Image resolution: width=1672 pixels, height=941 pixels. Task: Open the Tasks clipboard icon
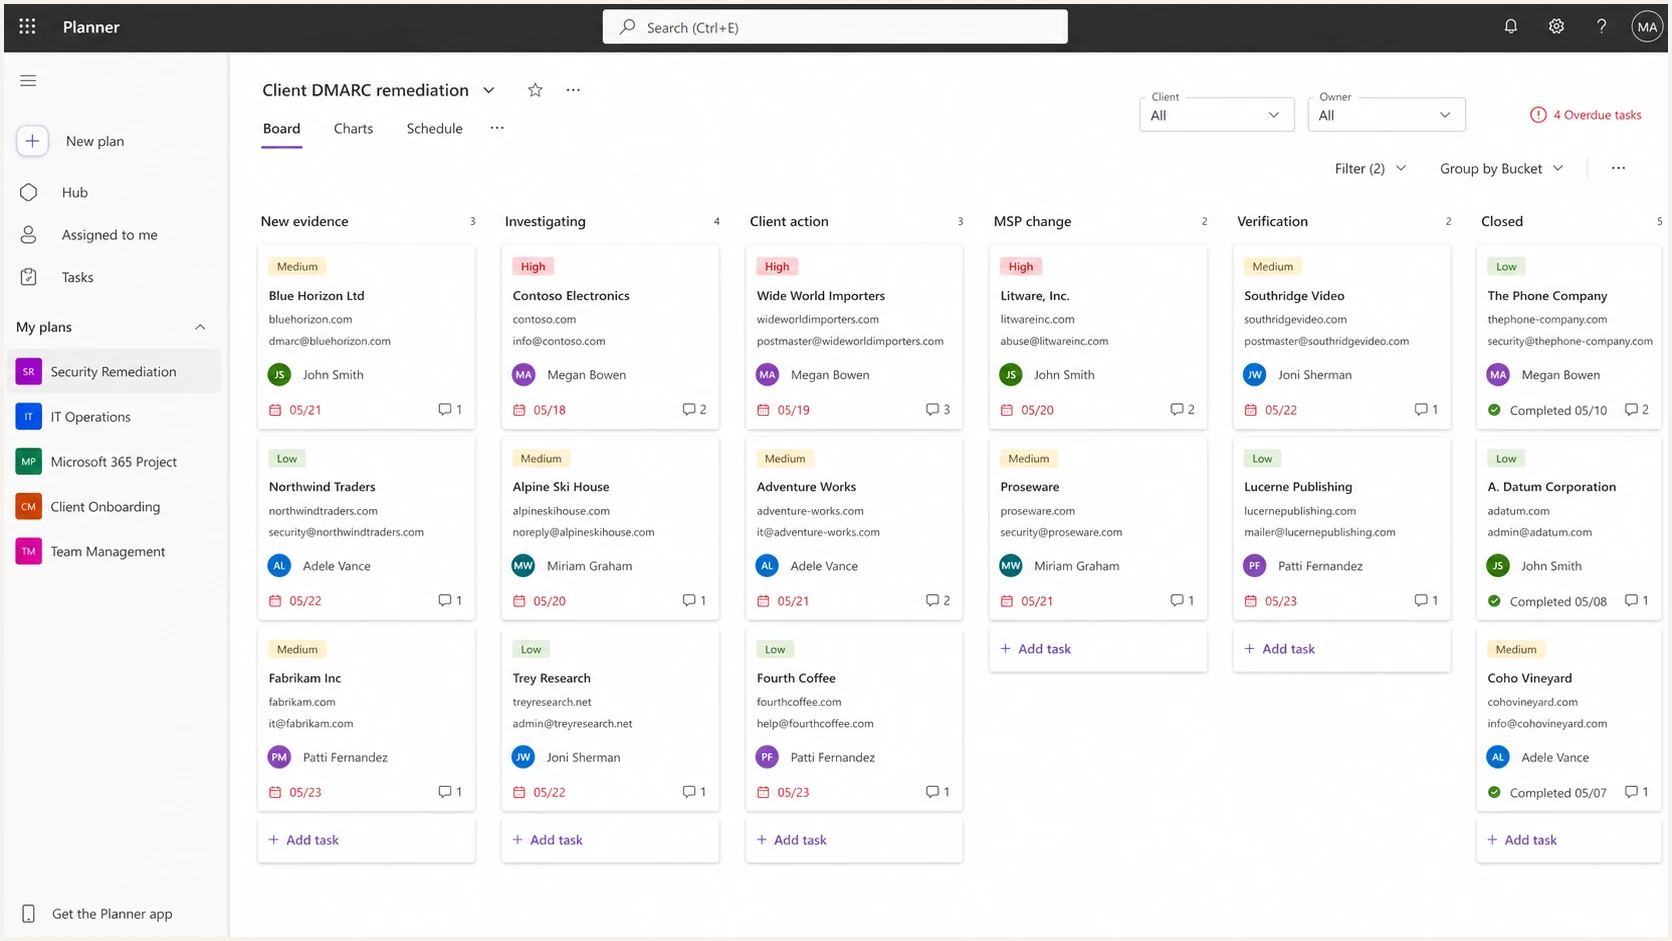(28, 277)
